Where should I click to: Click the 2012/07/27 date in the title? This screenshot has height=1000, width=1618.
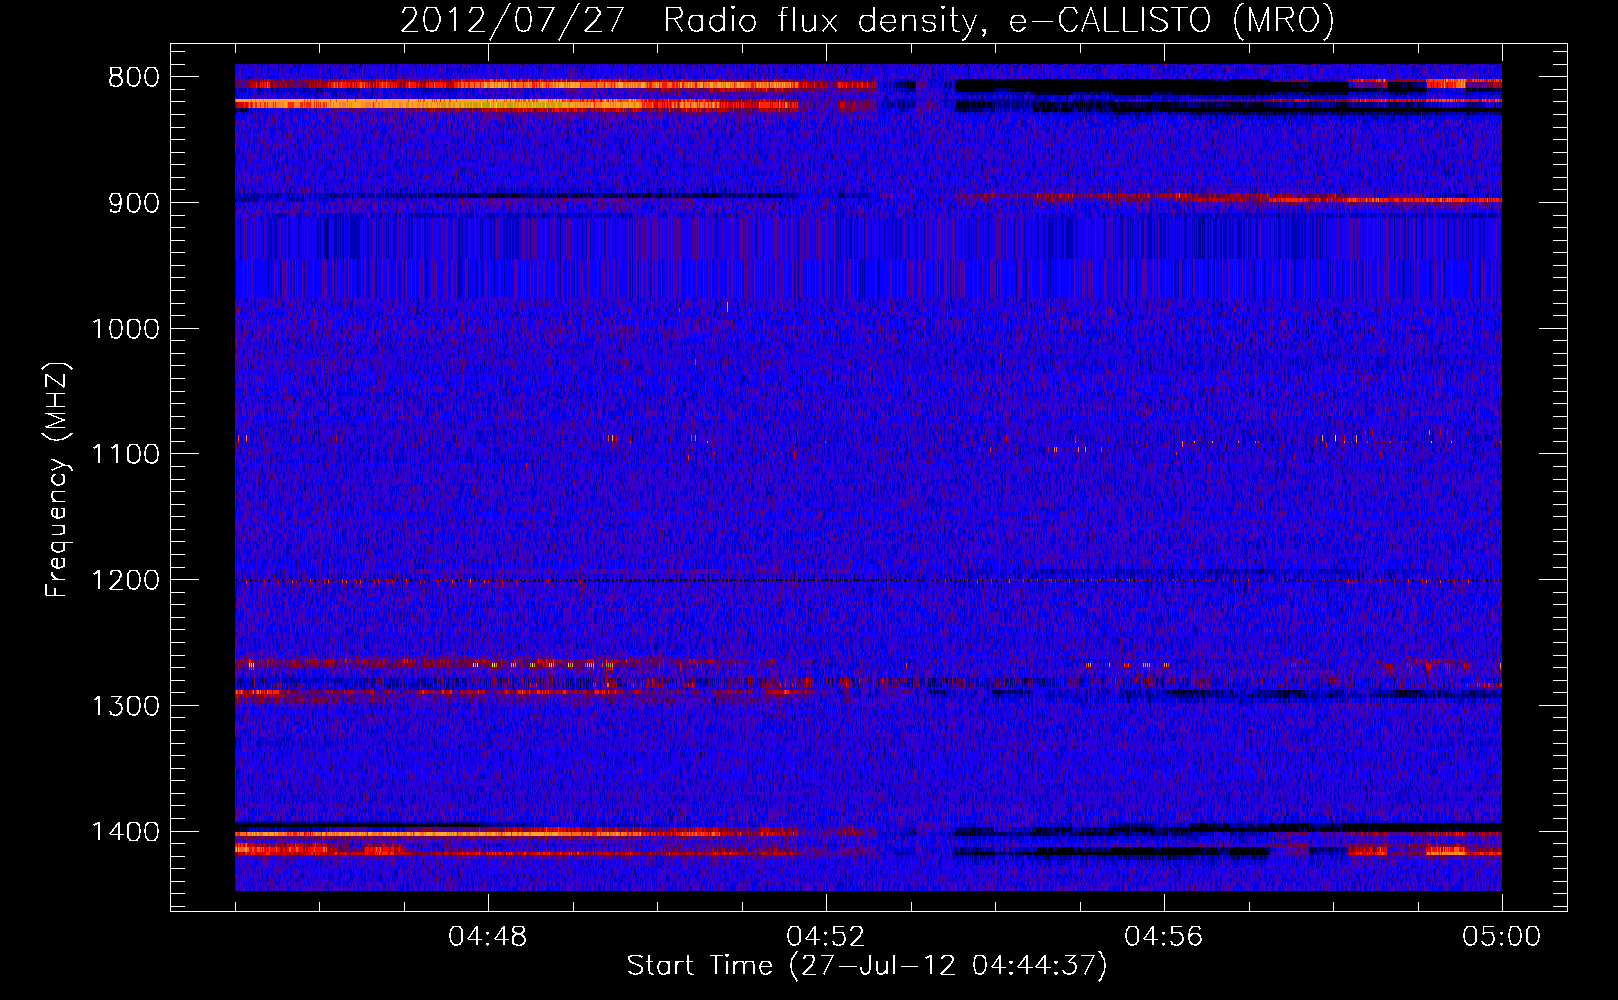coord(512,20)
